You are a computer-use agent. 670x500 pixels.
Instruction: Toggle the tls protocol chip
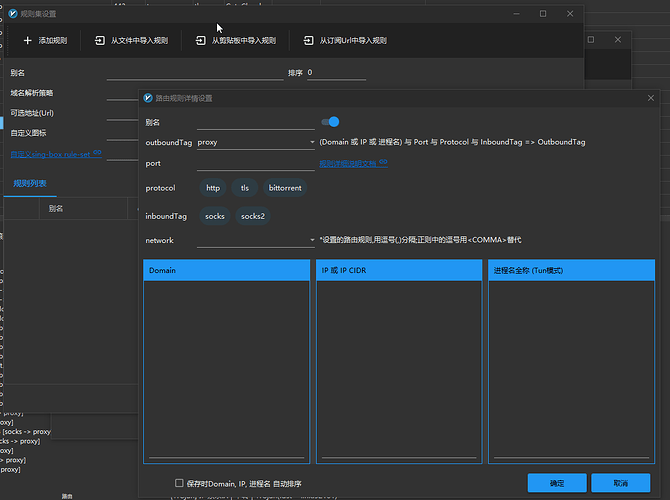coord(244,188)
